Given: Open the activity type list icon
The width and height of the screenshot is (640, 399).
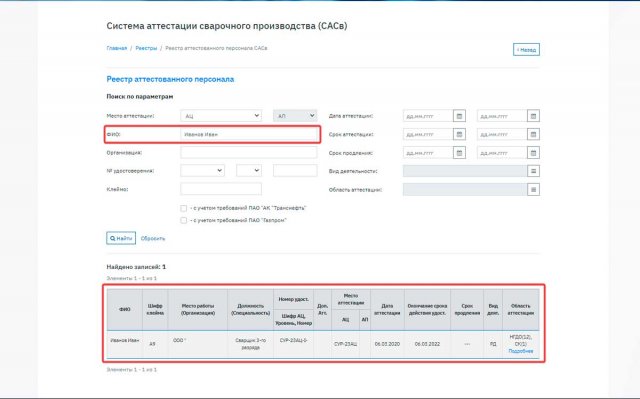Looking at the screenshot, I should point(533,171).
